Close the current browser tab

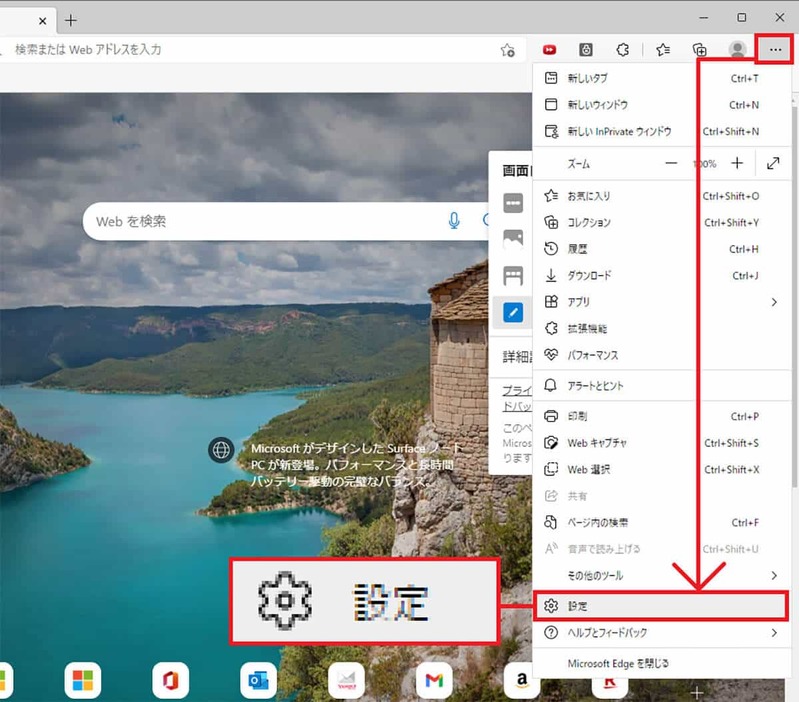click(x=43, y=21)
